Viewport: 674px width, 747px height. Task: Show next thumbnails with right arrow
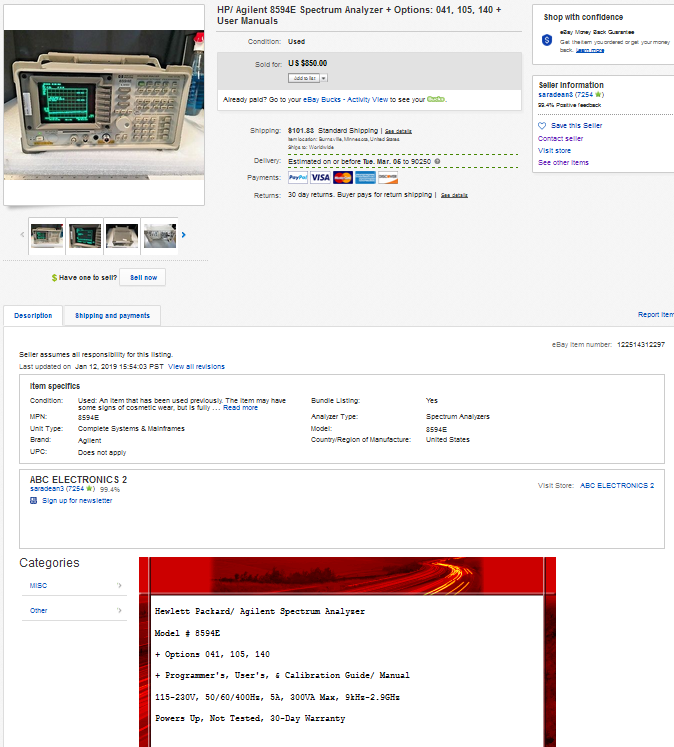point(183,235)
